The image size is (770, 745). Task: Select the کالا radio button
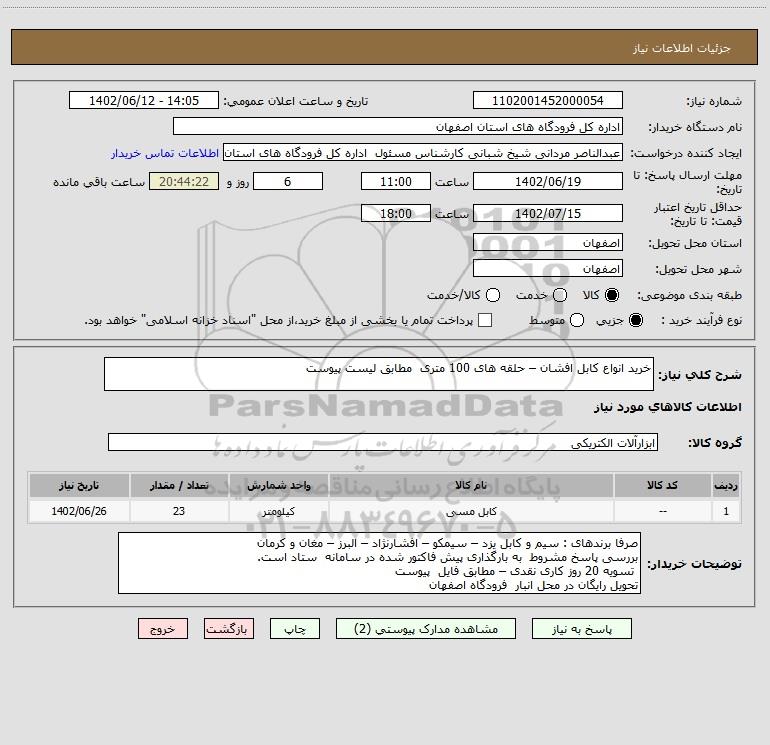click(612, 295)
